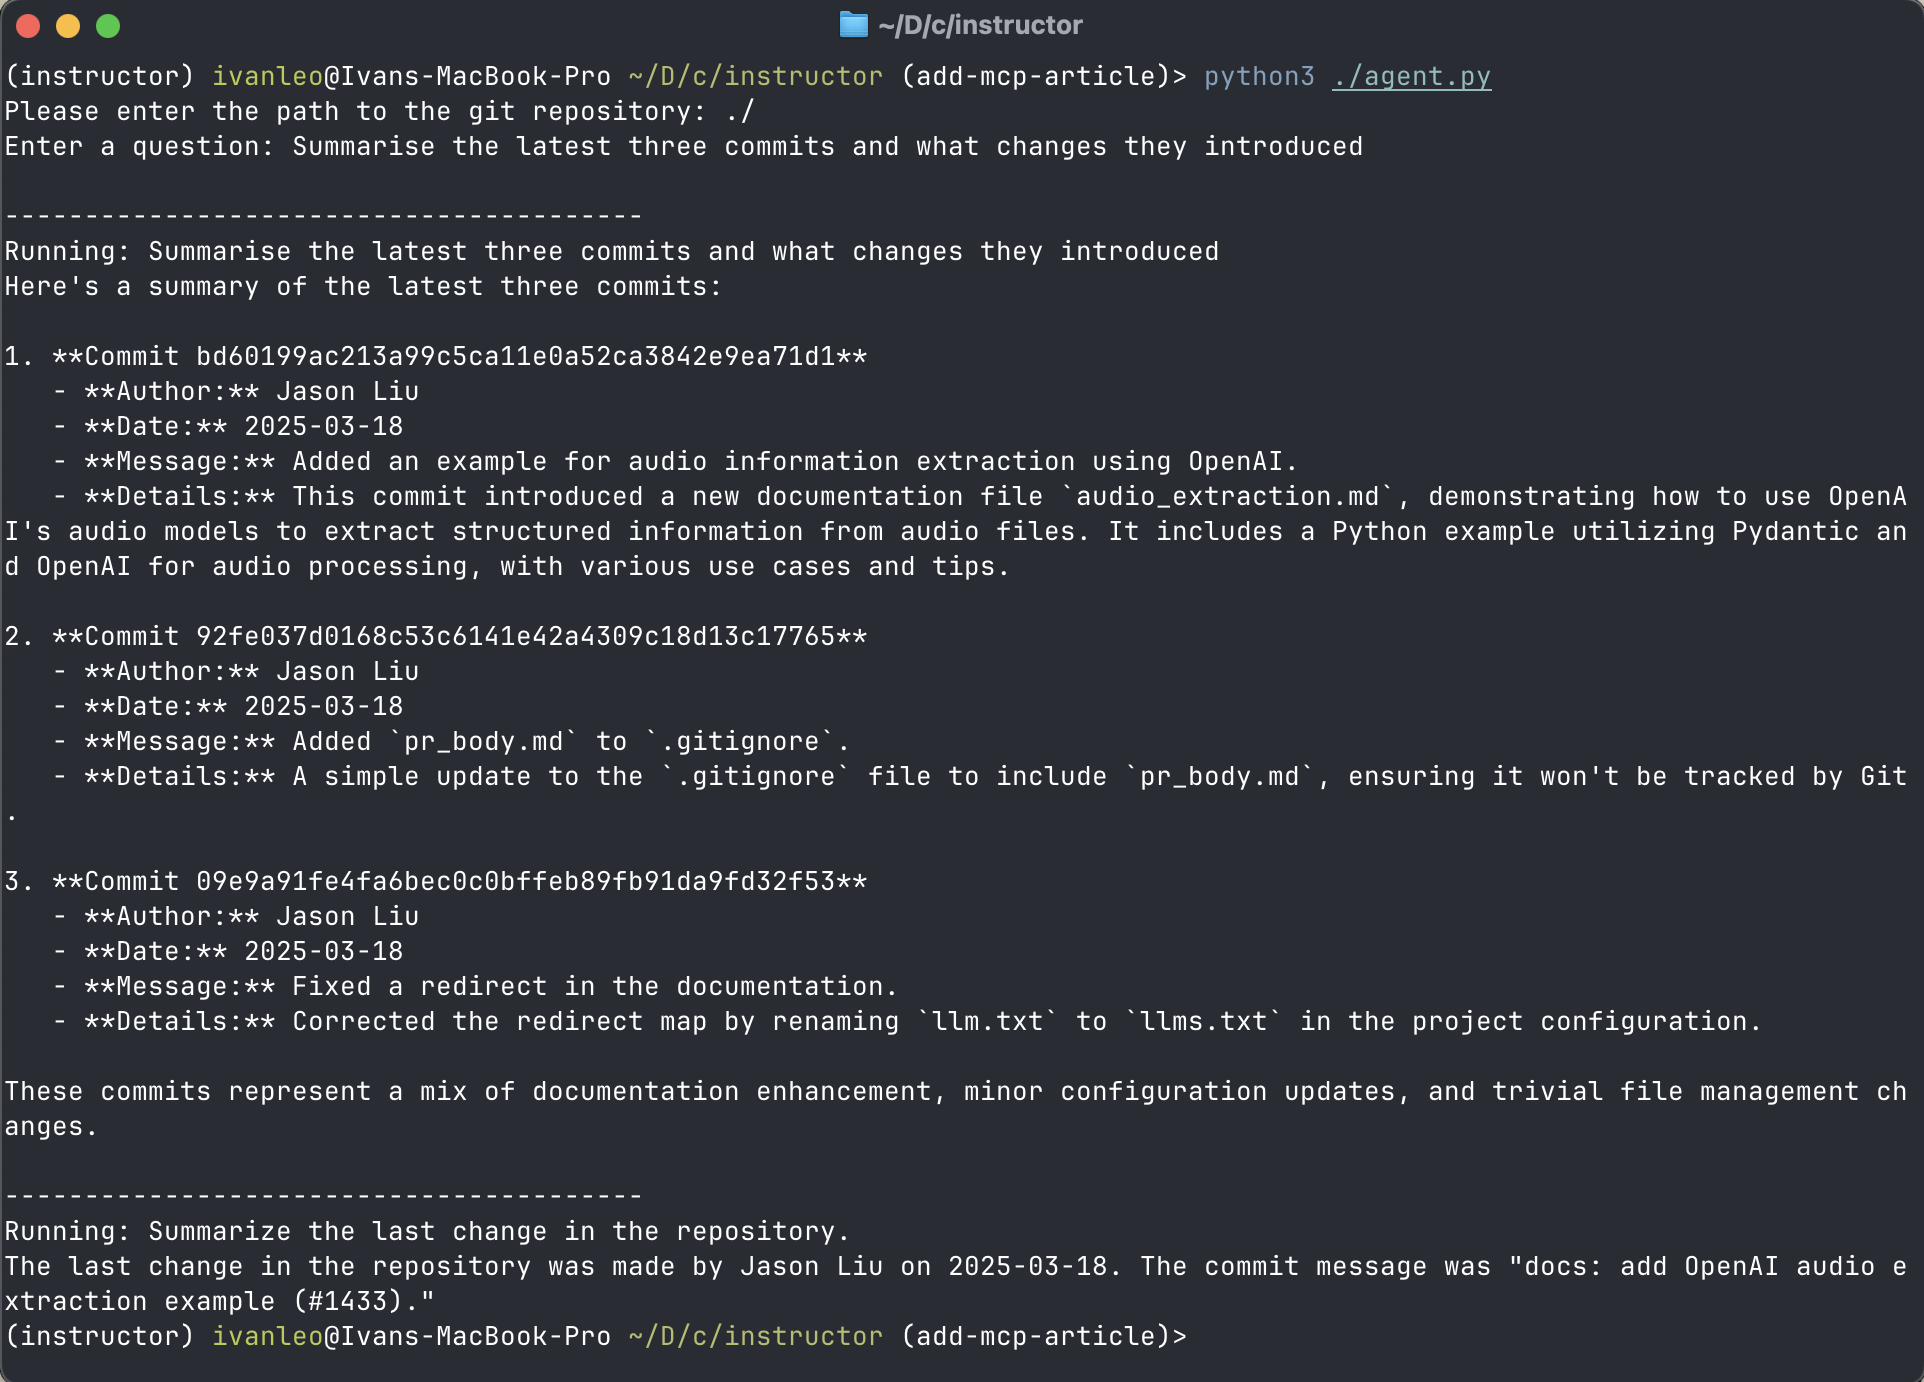Click the (add-mcp-article) branch name
The image size is (1924, 1382).
[x=1041, y=76]
